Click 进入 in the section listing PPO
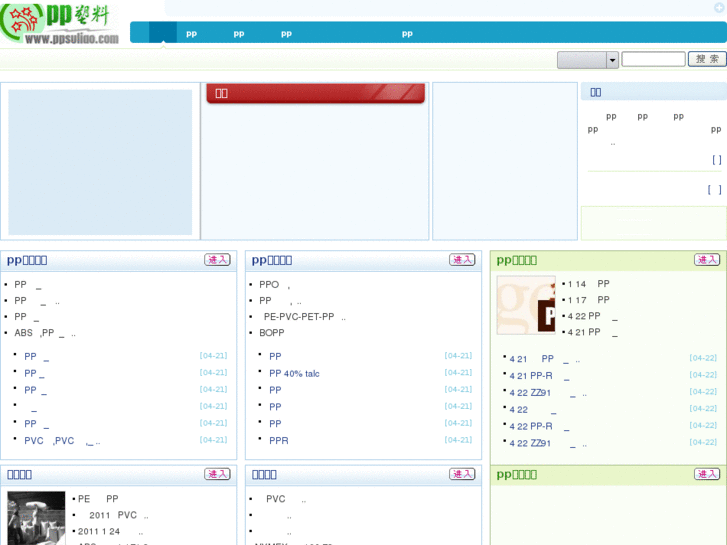The width and height of the screenshot is (727, 545). coord(462,260)
